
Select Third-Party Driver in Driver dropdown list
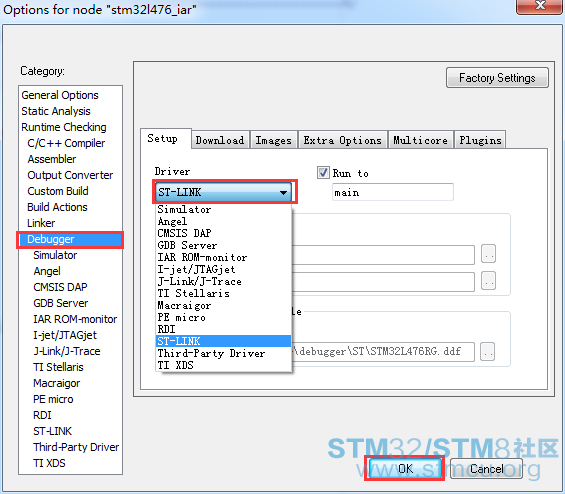(223, 353)
